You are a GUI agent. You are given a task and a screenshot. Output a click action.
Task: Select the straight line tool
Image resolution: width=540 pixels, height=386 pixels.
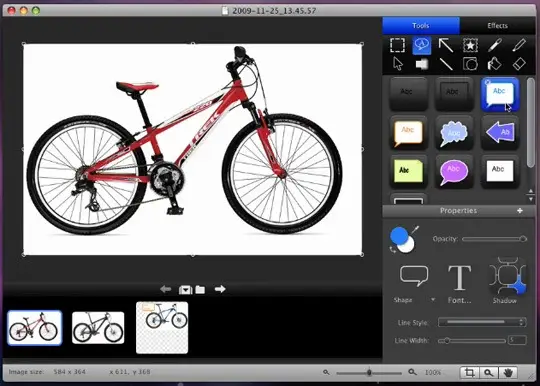(x=446, y=64)
